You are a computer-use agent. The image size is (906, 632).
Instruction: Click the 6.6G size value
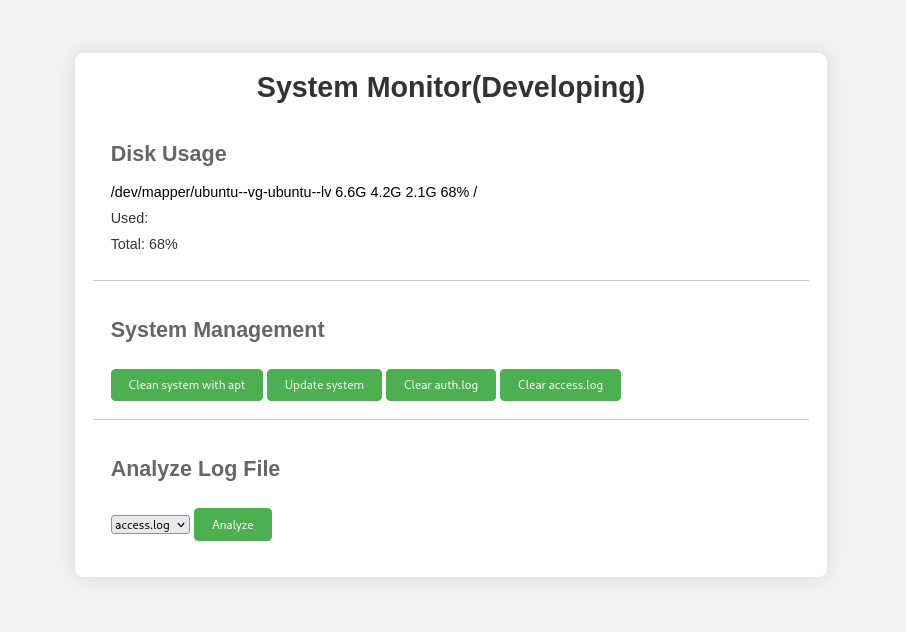[351, 192]
